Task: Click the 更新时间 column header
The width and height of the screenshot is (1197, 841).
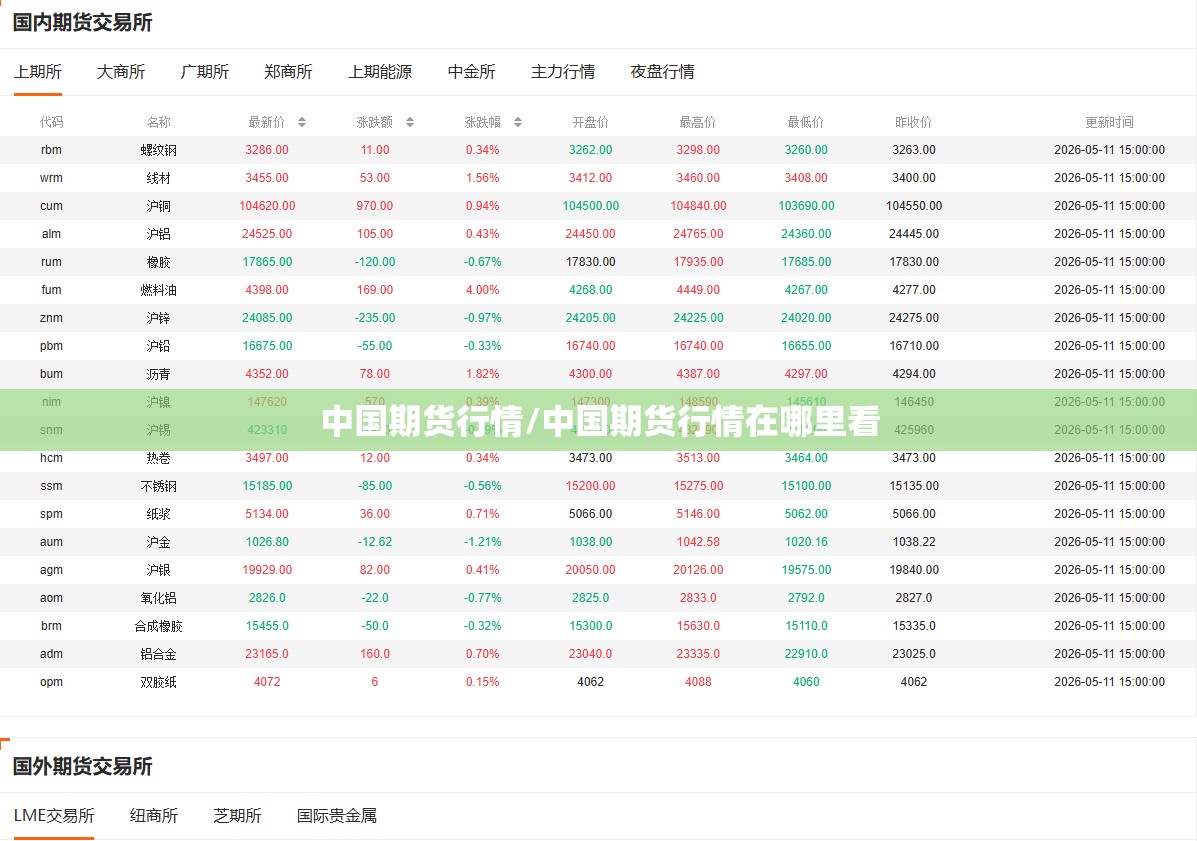Action: 1110,122
